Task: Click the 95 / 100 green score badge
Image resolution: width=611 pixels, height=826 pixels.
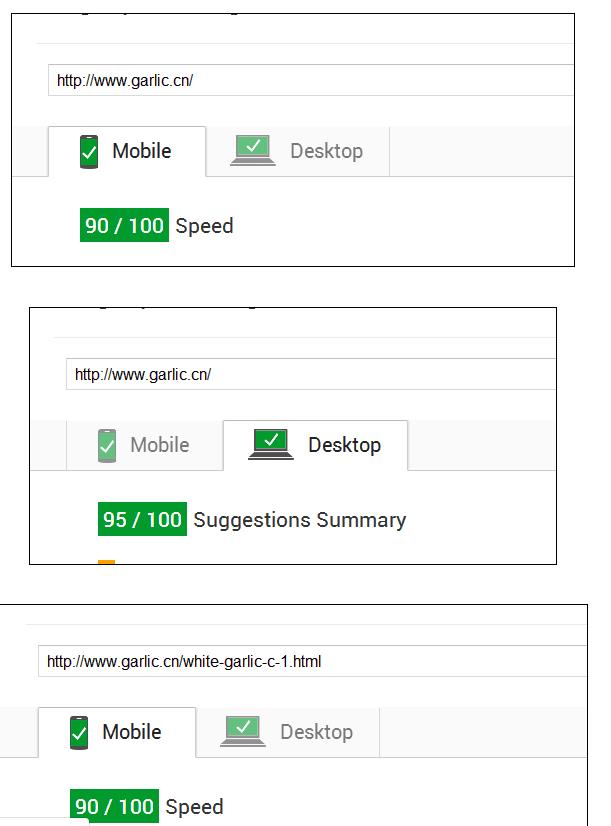Action: [x=142, y=520]
